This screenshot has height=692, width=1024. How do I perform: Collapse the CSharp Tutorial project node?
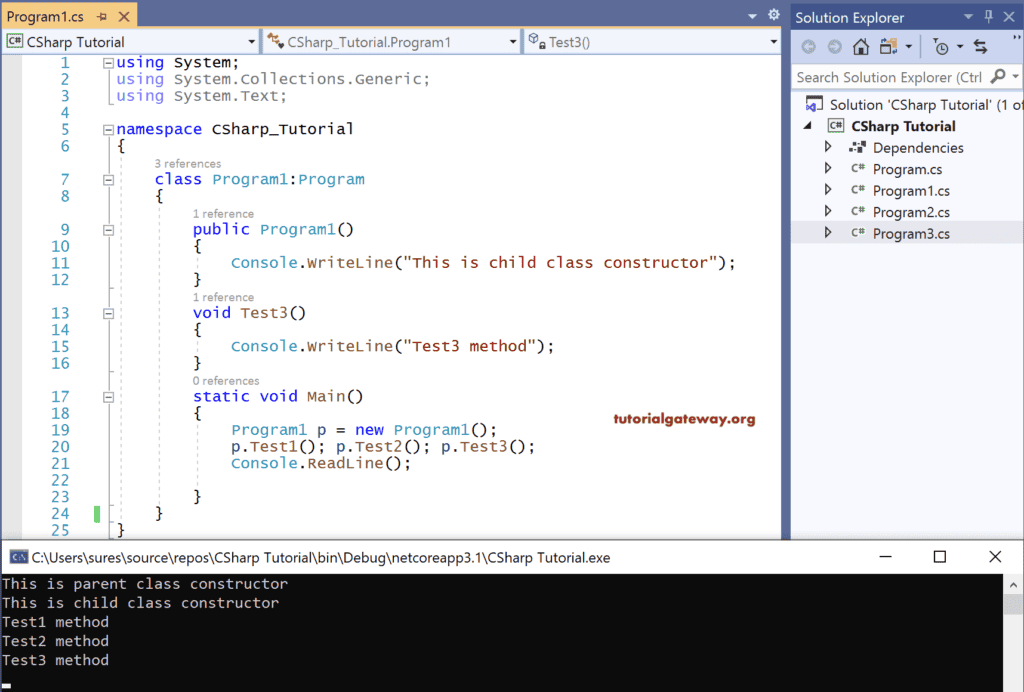point(808,125)
